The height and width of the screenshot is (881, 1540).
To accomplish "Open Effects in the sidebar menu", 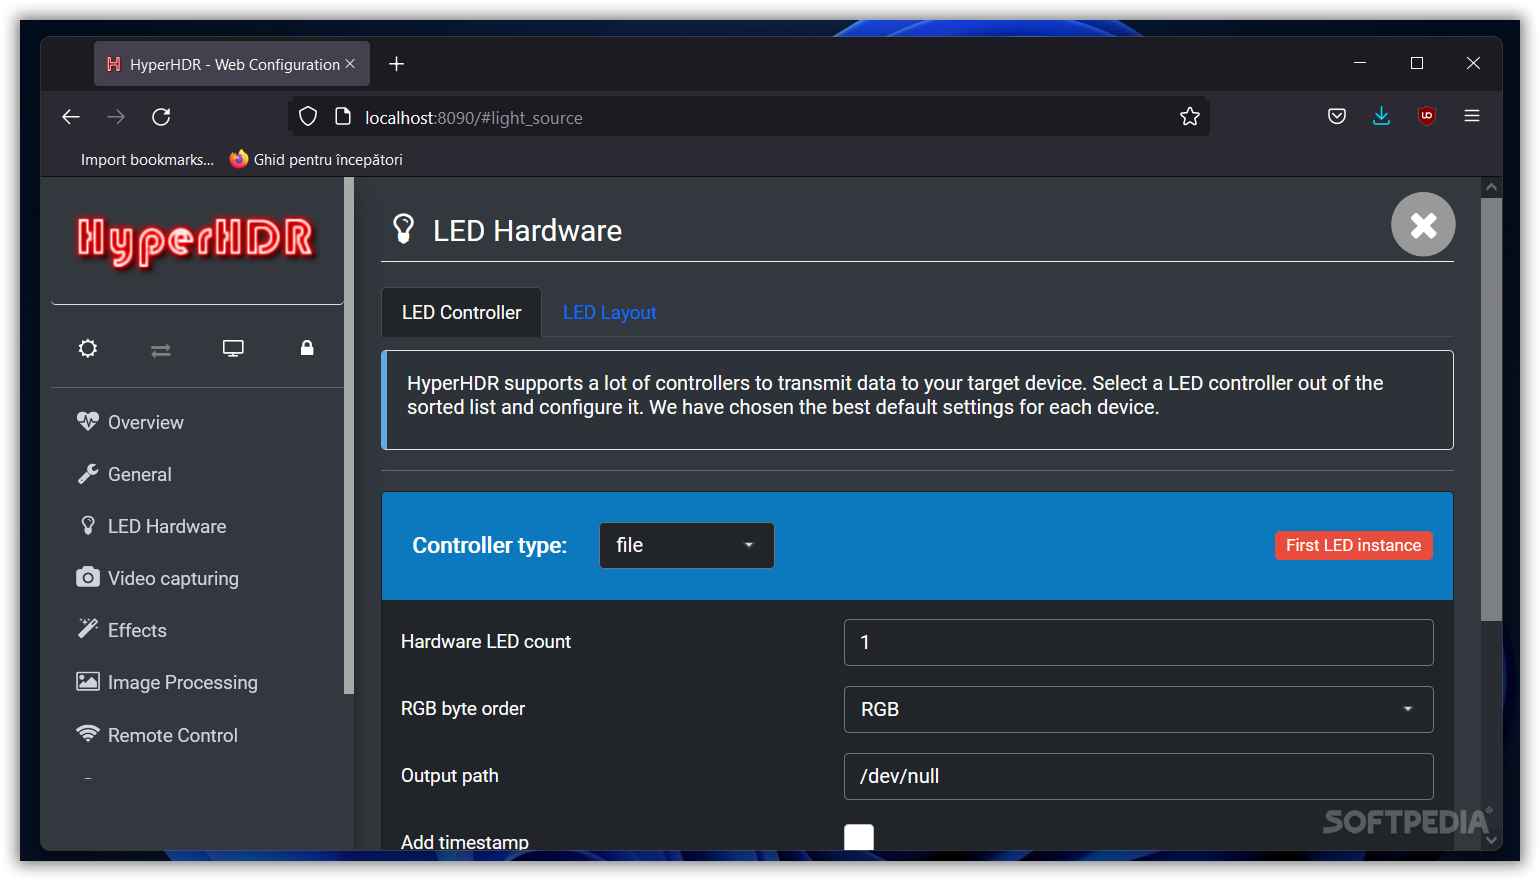I will (137, 630).
